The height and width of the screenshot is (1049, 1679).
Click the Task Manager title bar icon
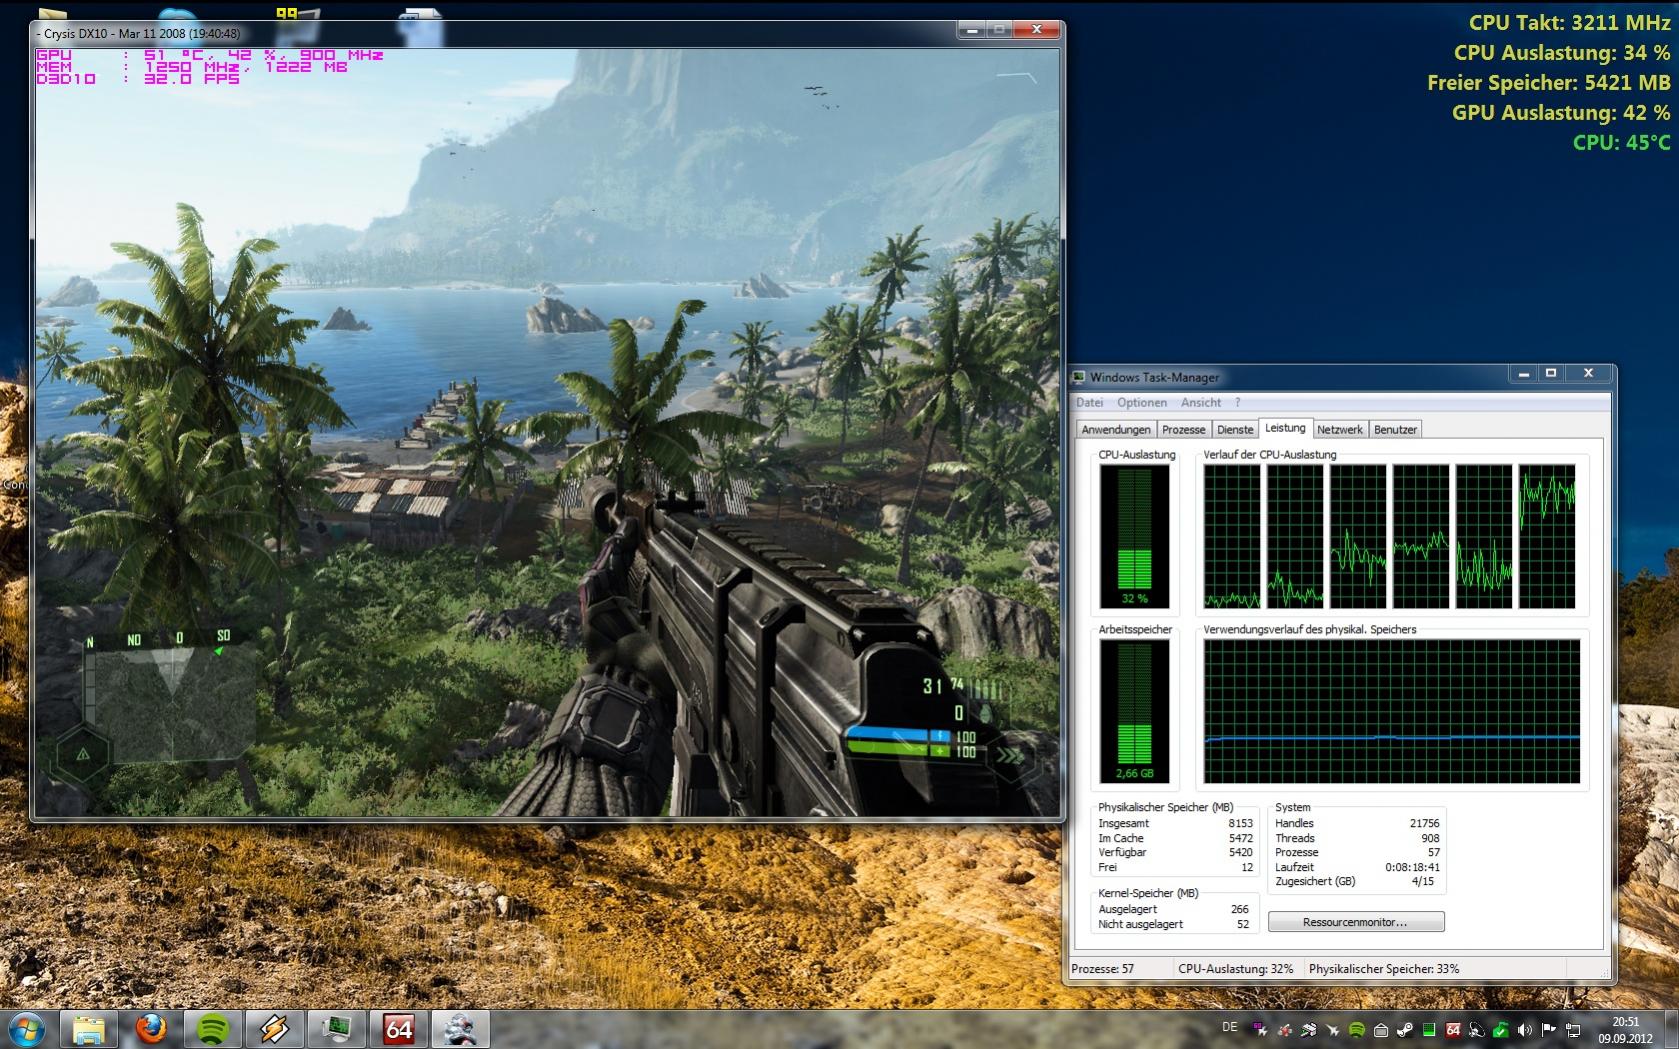tap(1079, 377)
